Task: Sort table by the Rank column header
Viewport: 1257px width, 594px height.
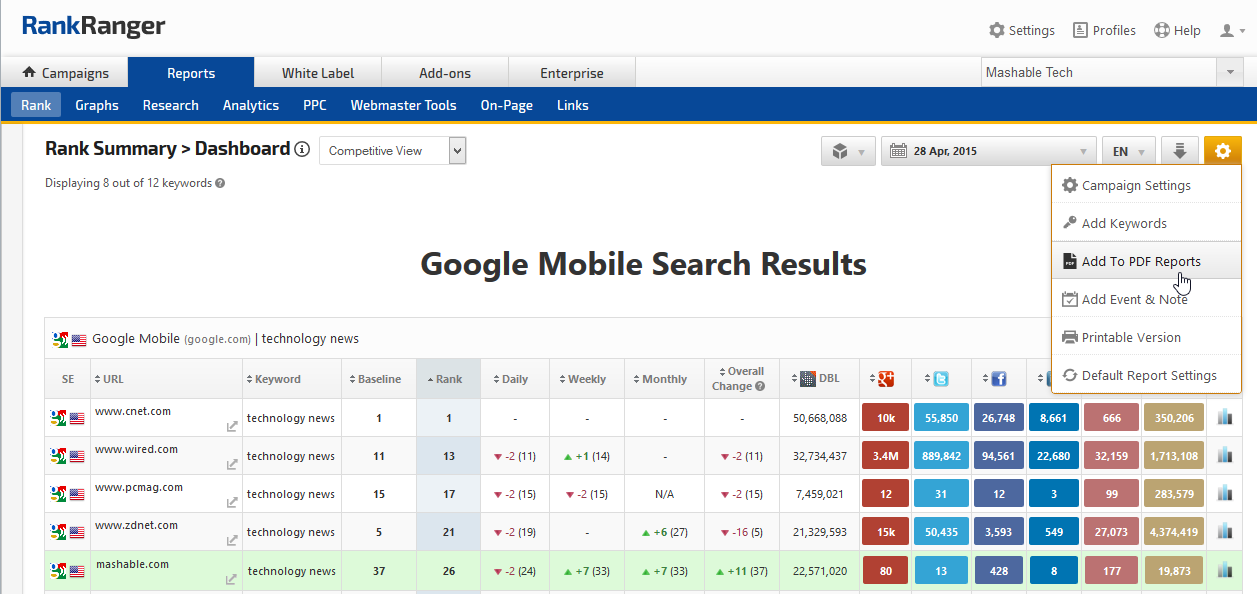Action: tap(448, 379)
